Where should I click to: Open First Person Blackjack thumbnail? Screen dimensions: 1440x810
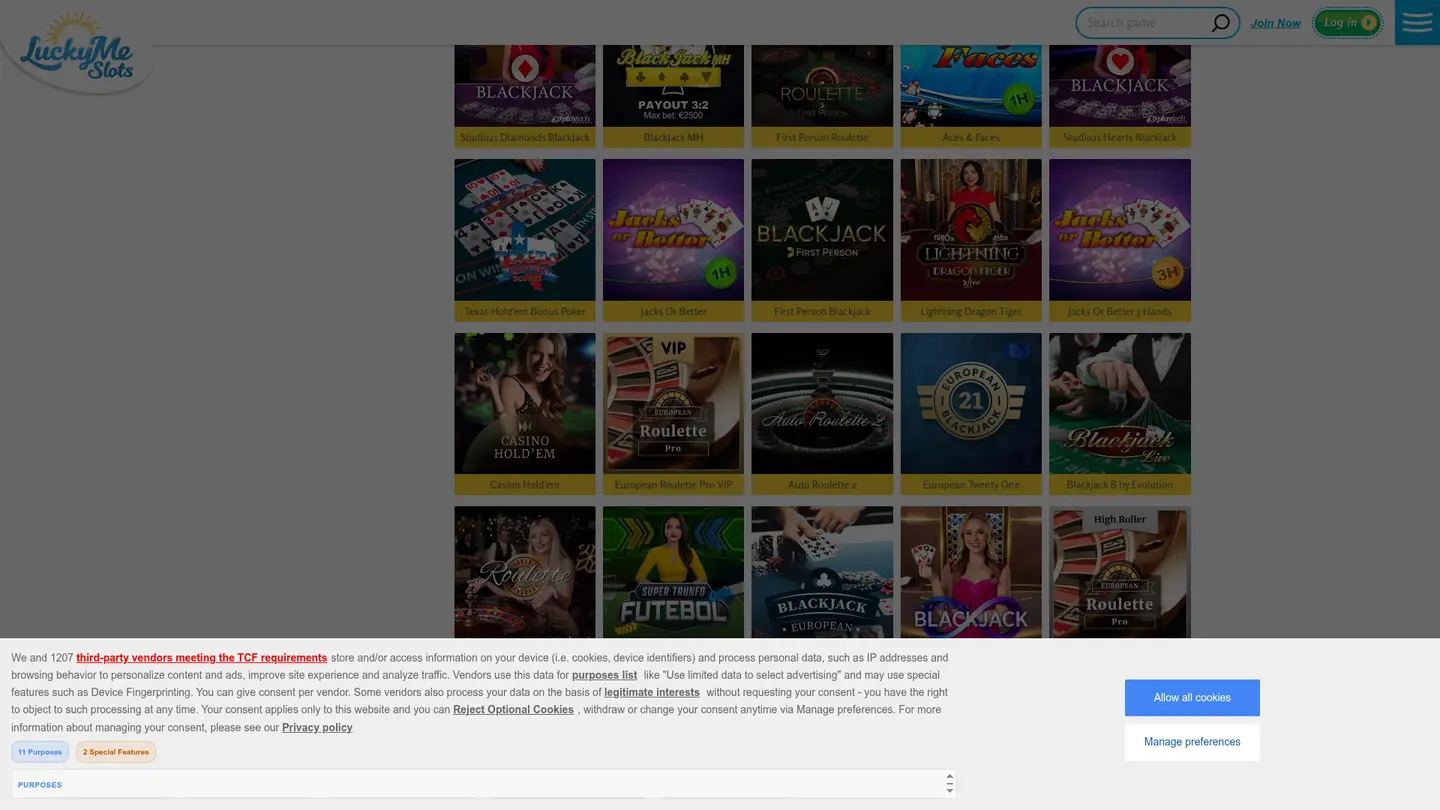(822, 230)
